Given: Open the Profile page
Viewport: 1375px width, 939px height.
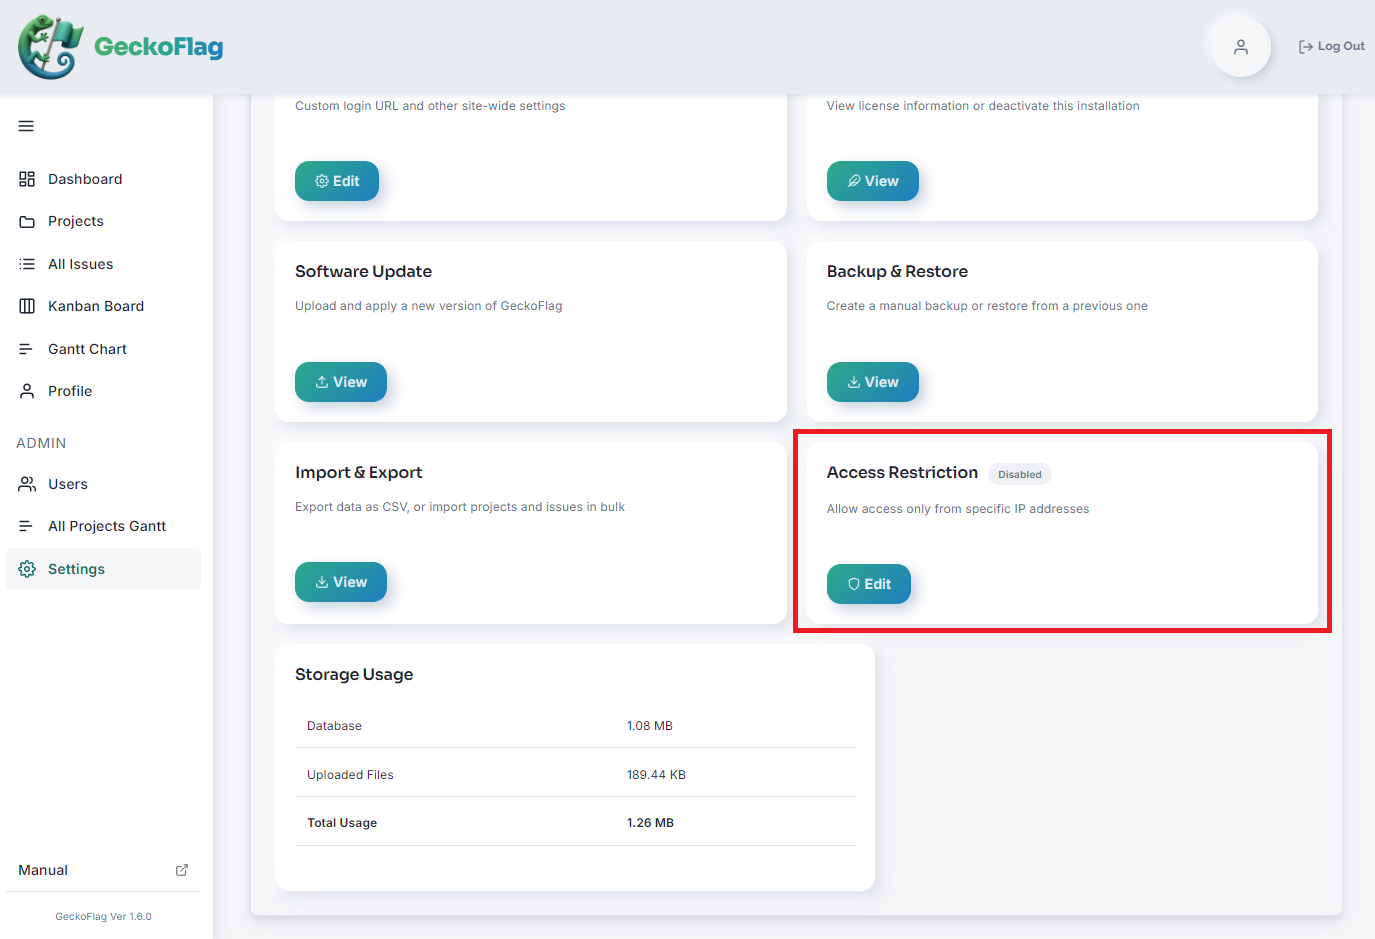Looking at the screenshot, I should [x=103, y=391].
